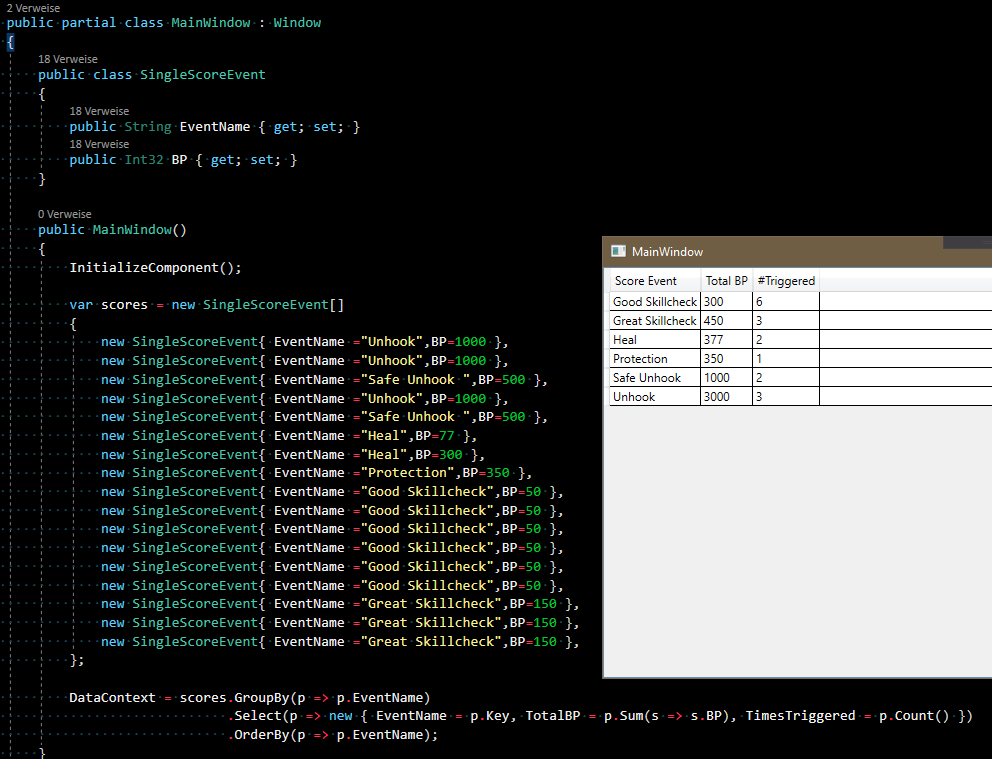Click the Total BP value 377
This screenshot has height=759, width=992.
714,340
